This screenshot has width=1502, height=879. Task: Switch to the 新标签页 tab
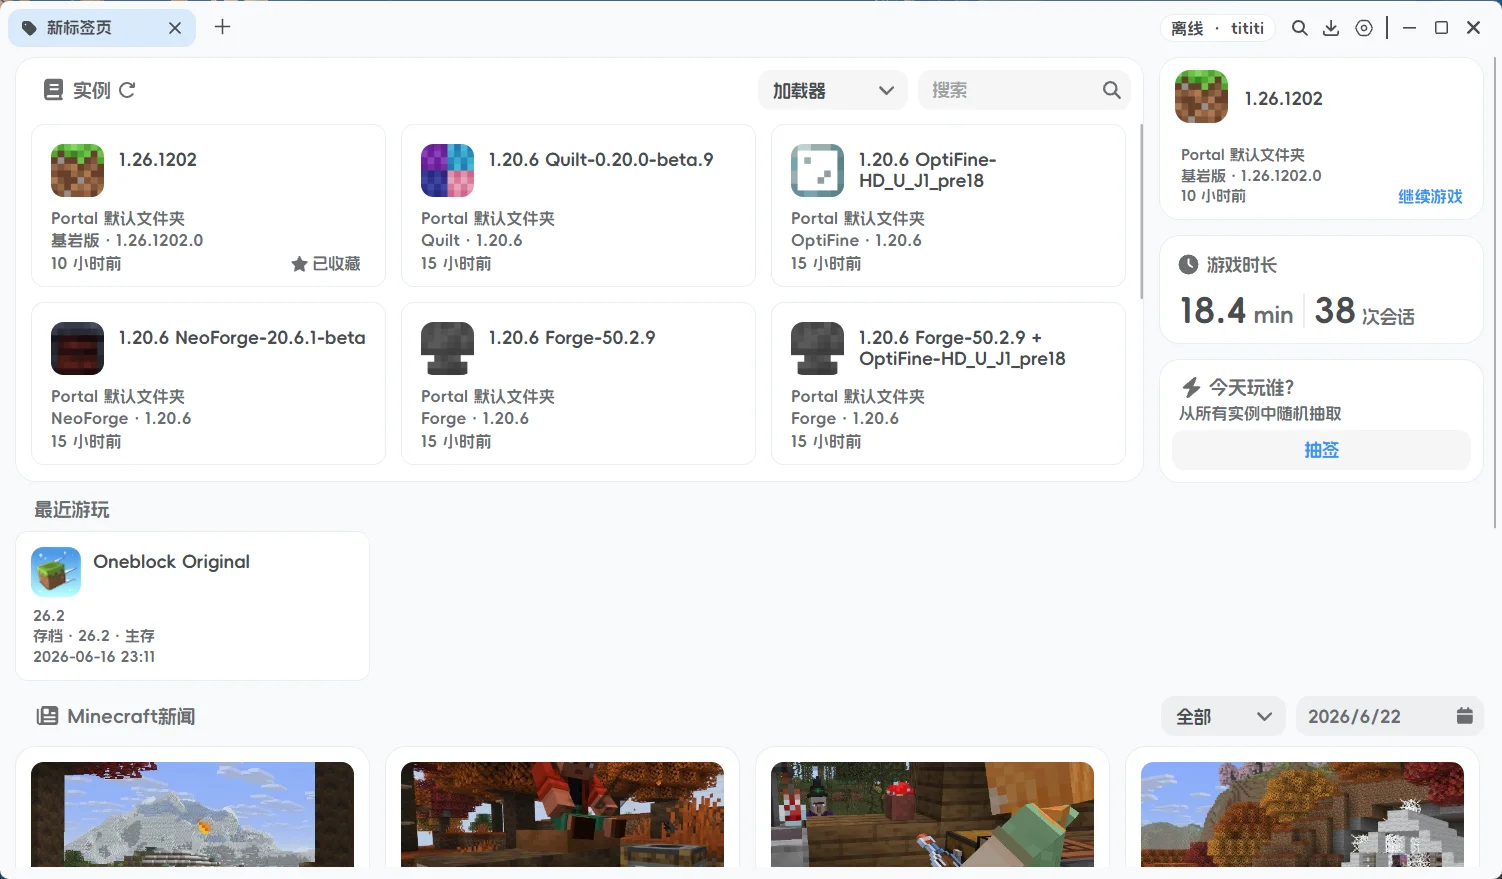102,28
